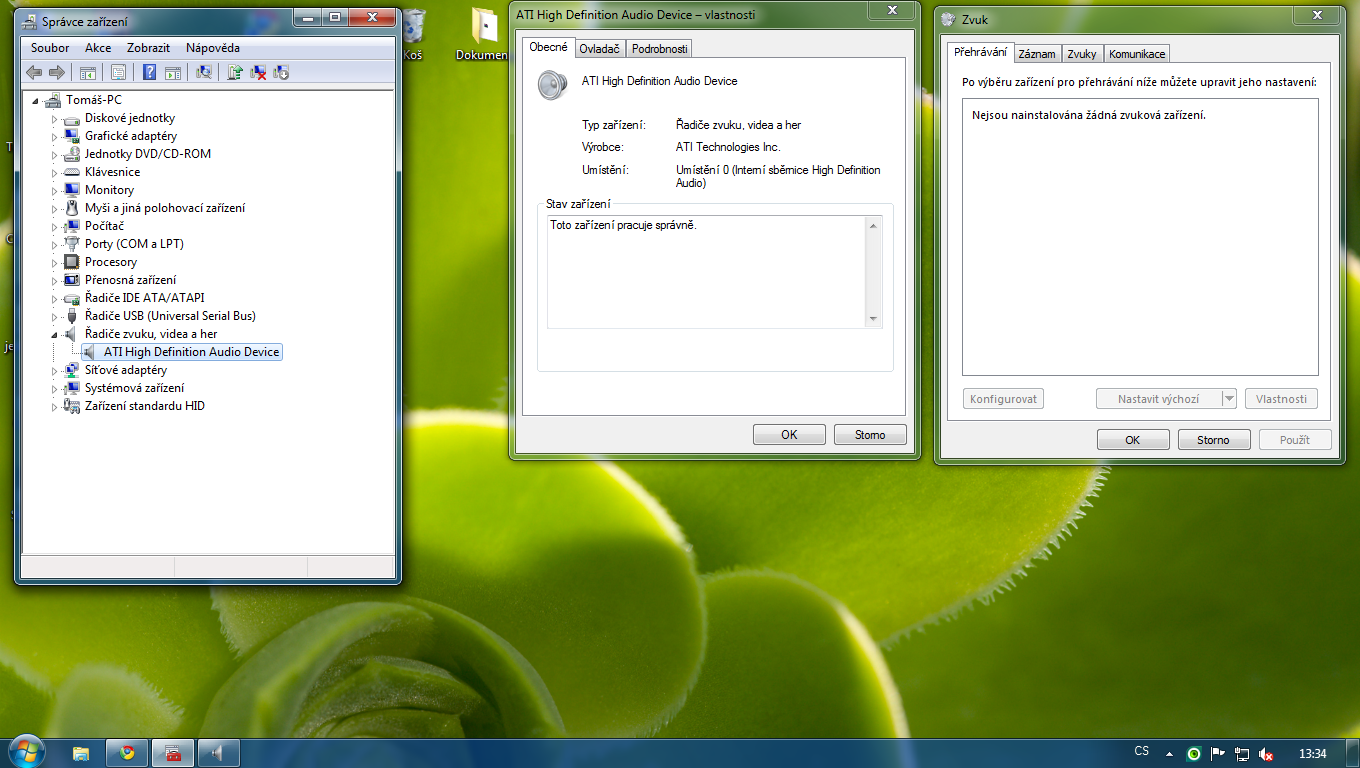The image size is (1360, 768).
Task: Expand the Síťové adaptéry category
Action: click(x=55, y=370)
